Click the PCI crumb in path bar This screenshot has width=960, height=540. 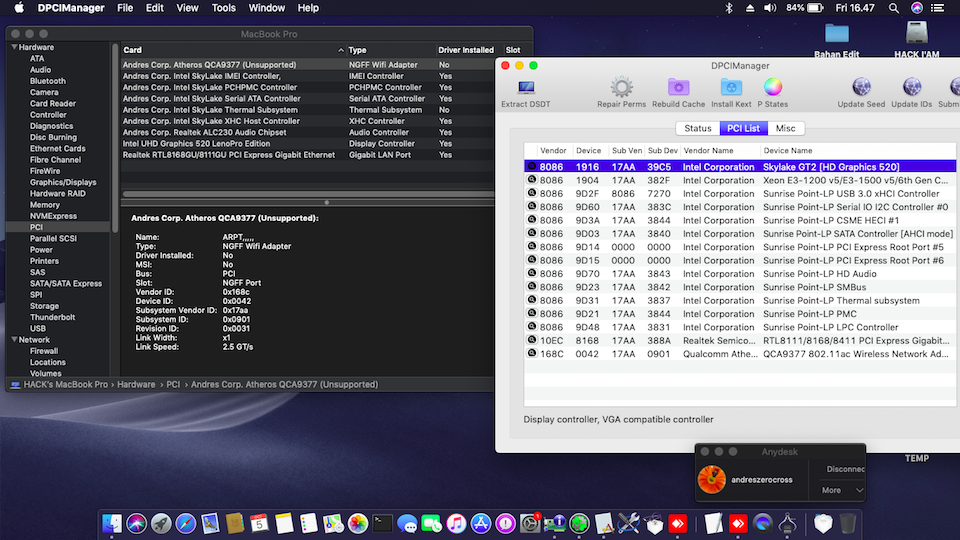click(x=173, y=384)
